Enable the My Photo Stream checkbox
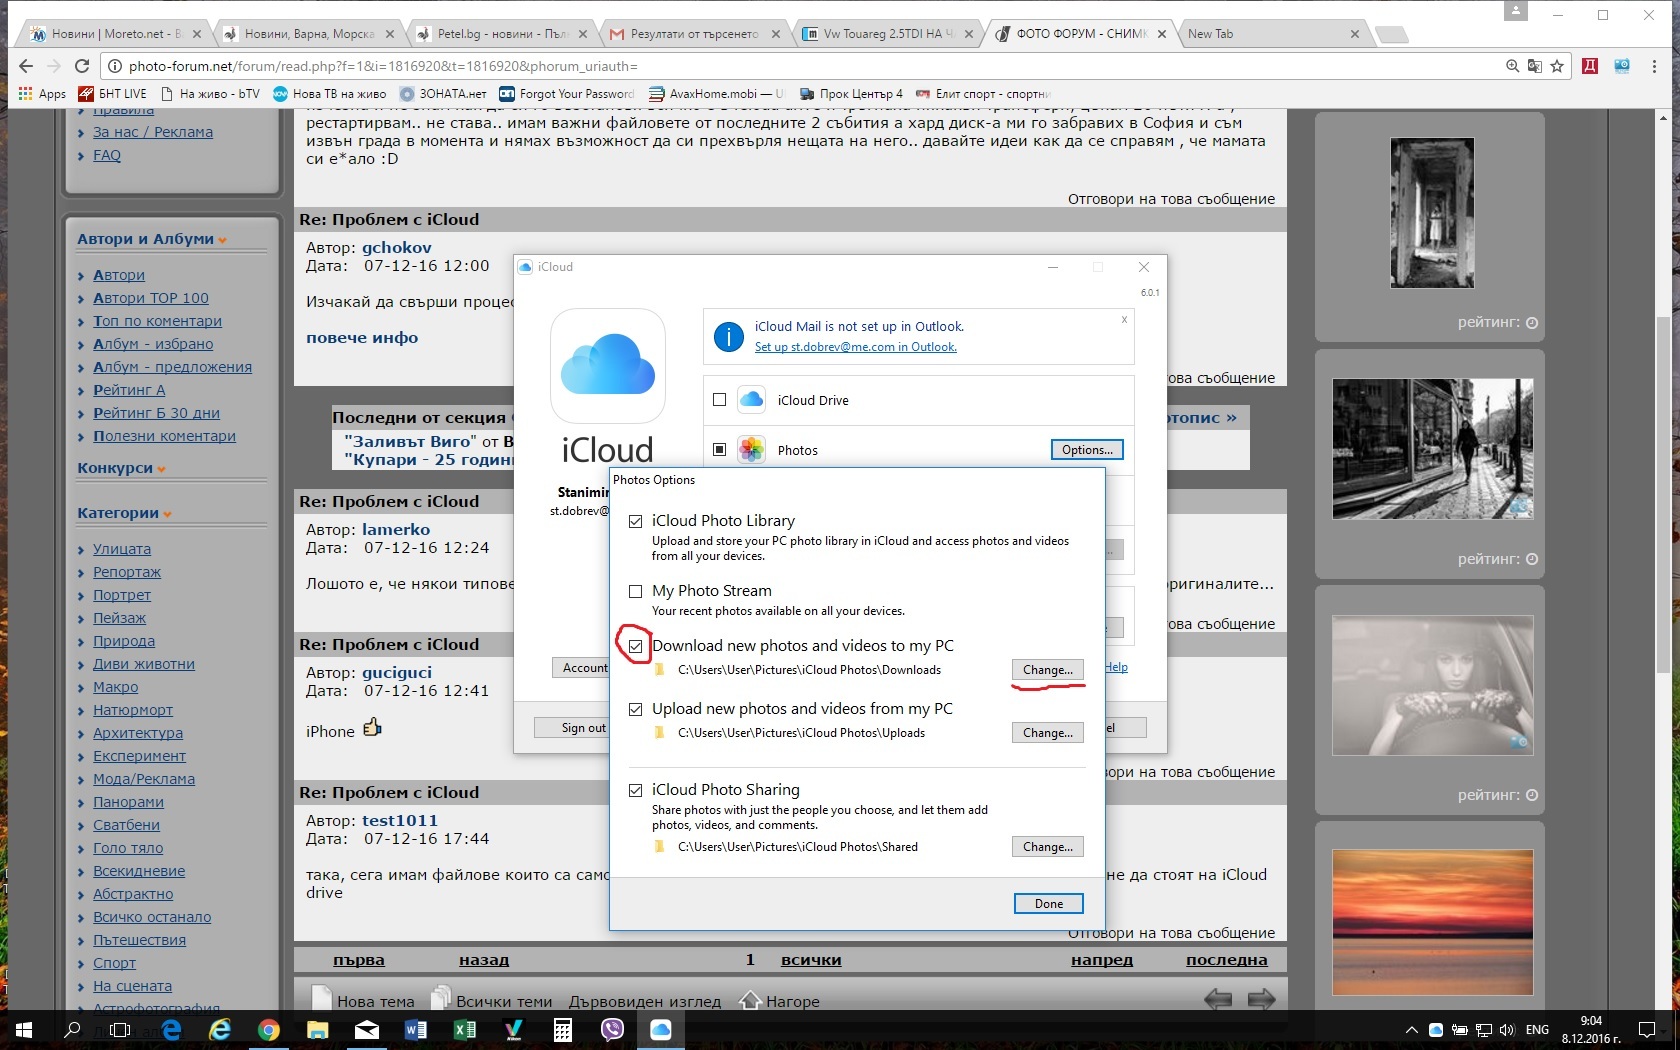The image size is (1680, 1050). 635,591
